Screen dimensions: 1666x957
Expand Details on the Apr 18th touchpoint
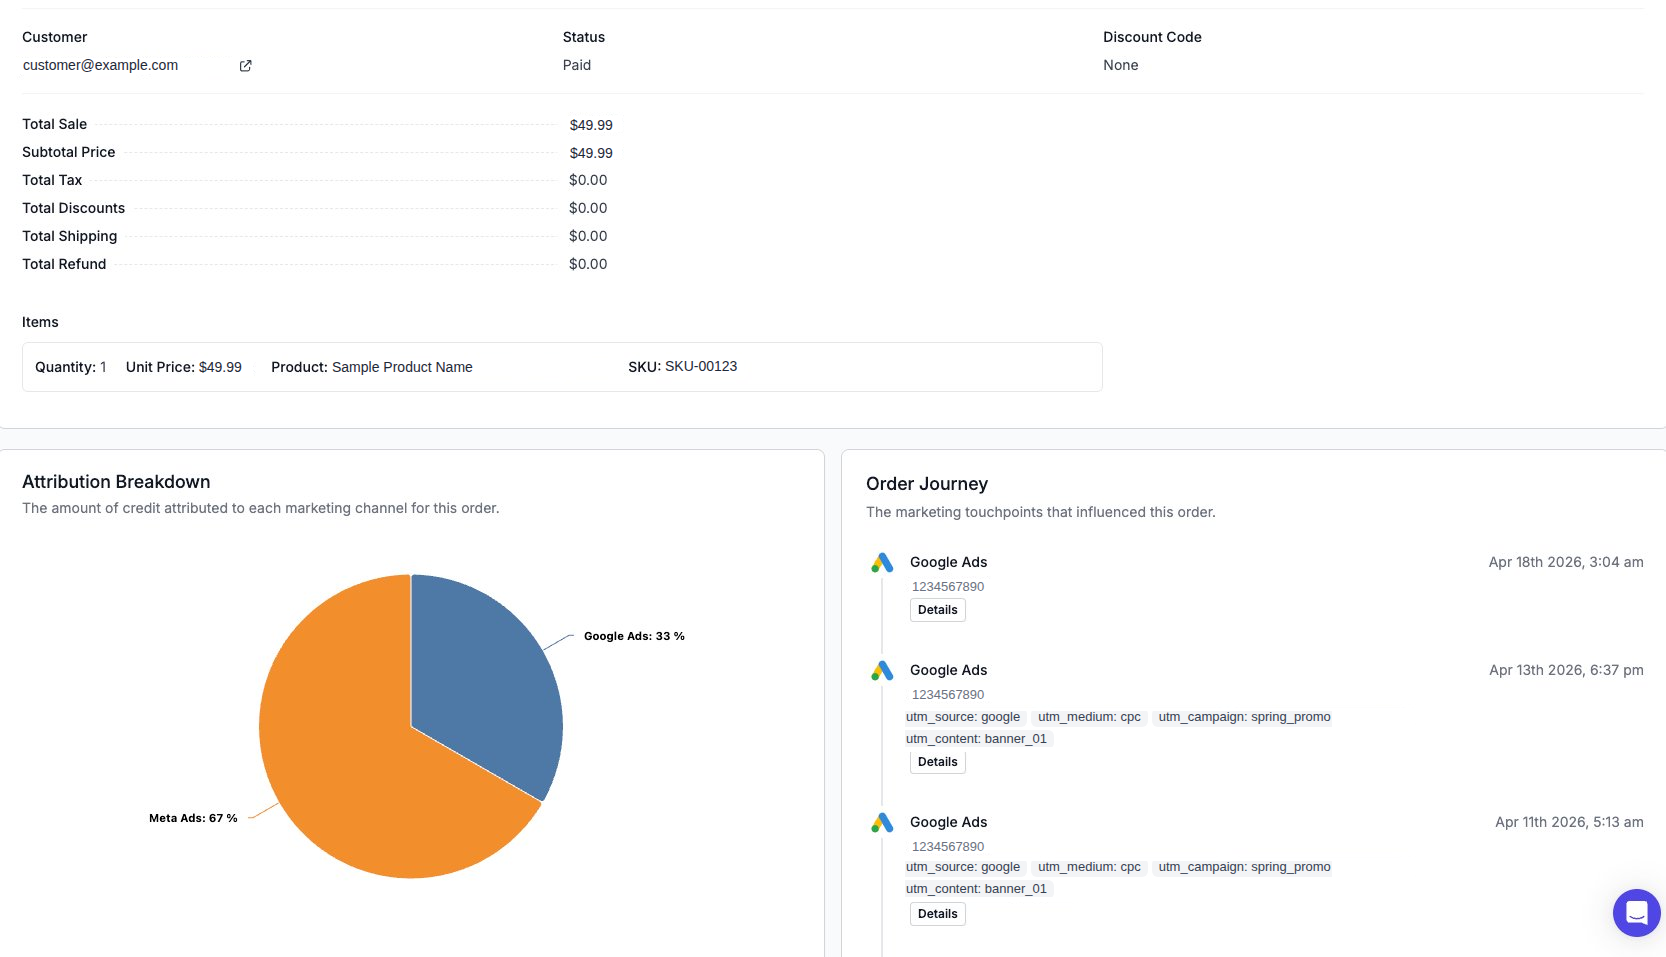[x=937, y=610]
